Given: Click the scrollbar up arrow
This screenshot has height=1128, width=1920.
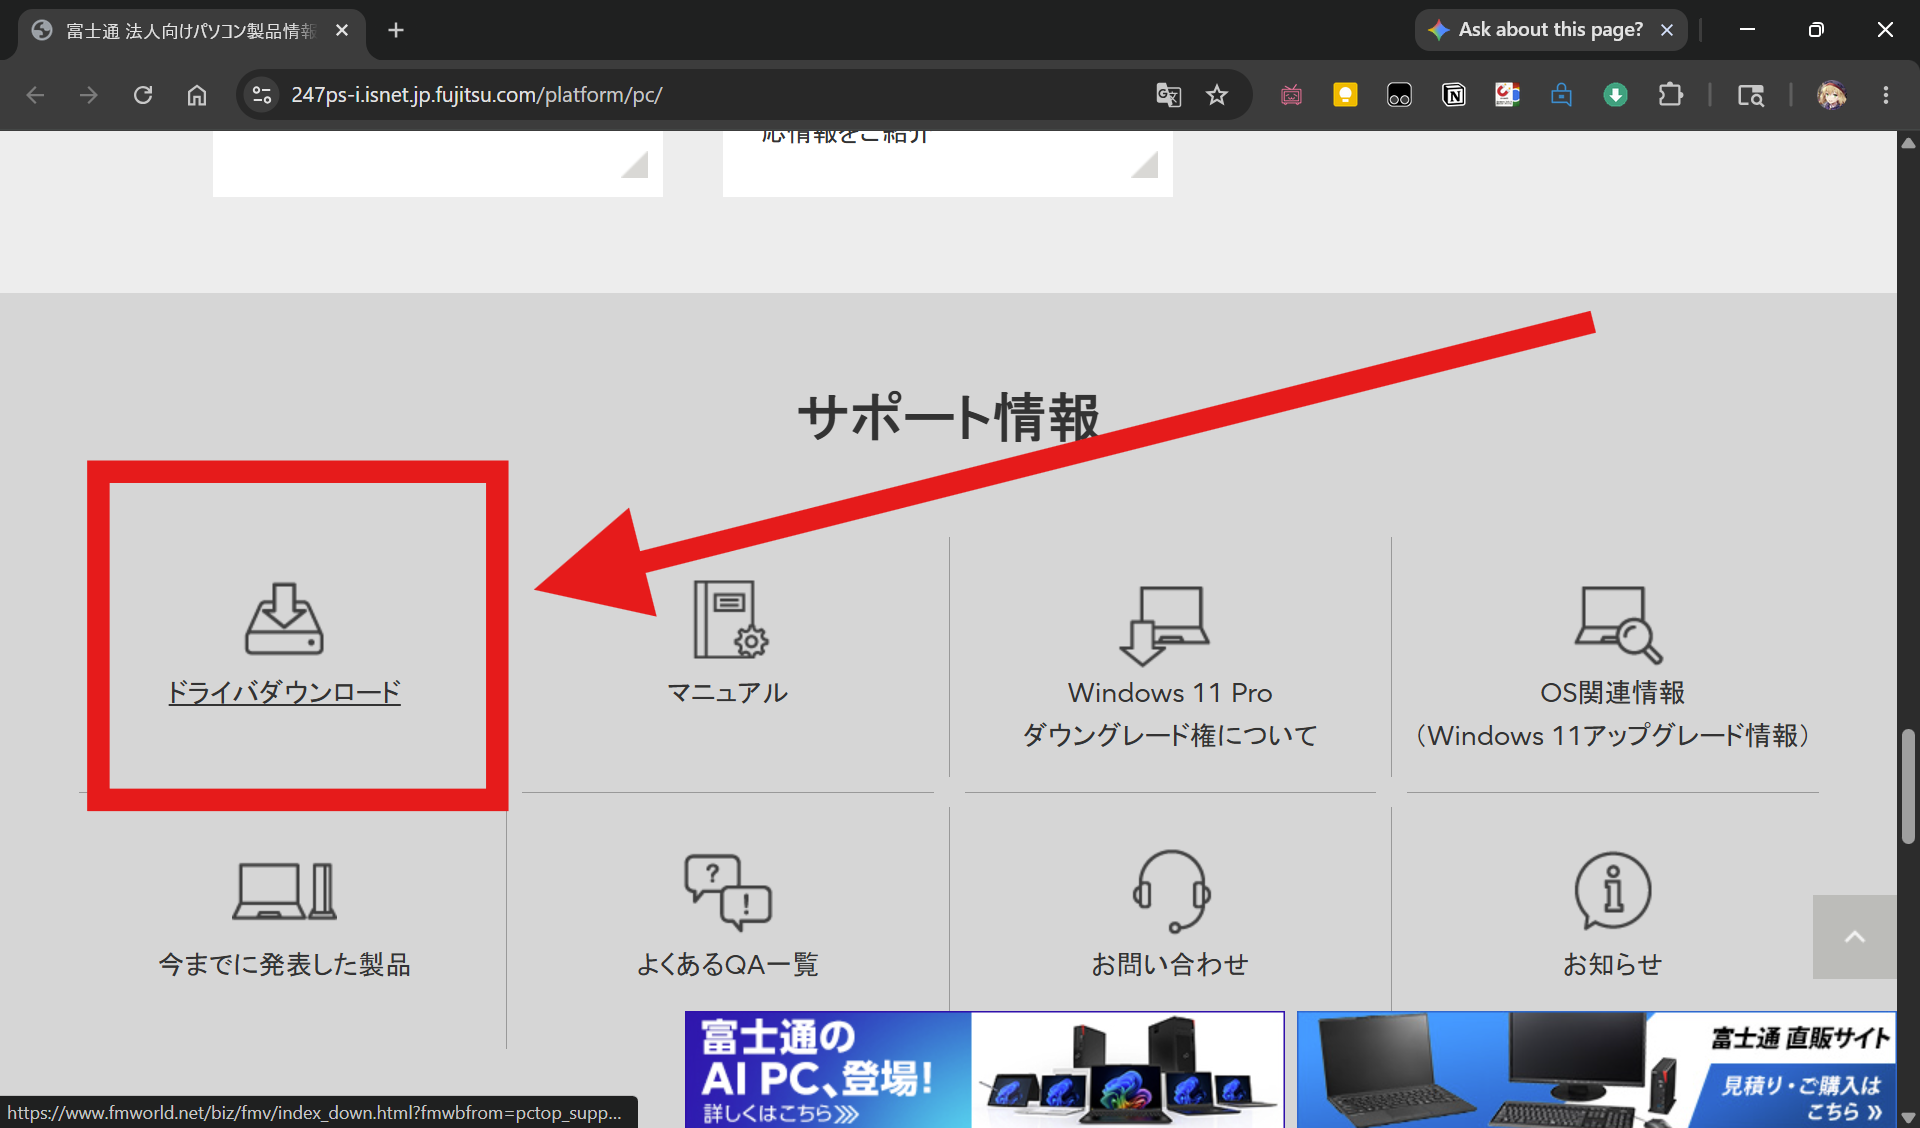Looking at the screenshot, I should 1908,142.
